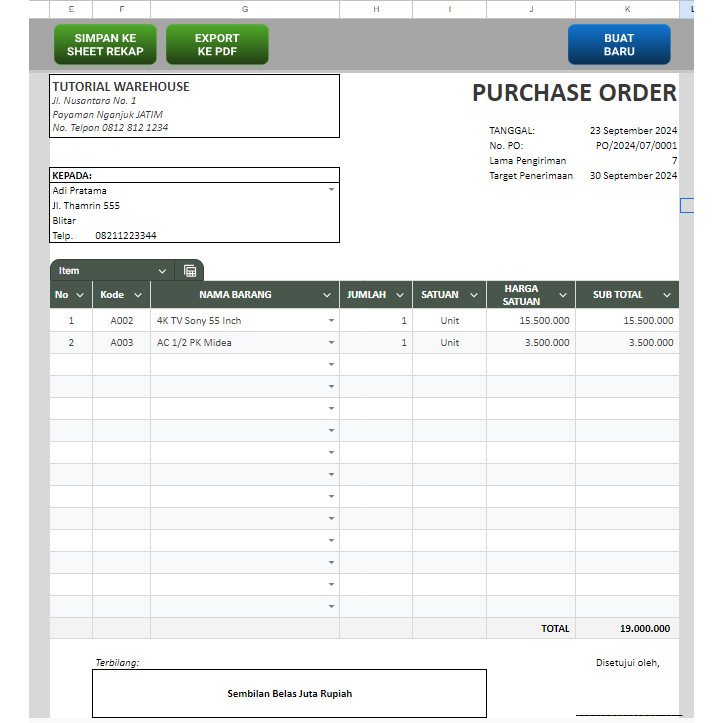Select column F header
Image resolution: width=723 pixels, height=723 pixels.
121,9
